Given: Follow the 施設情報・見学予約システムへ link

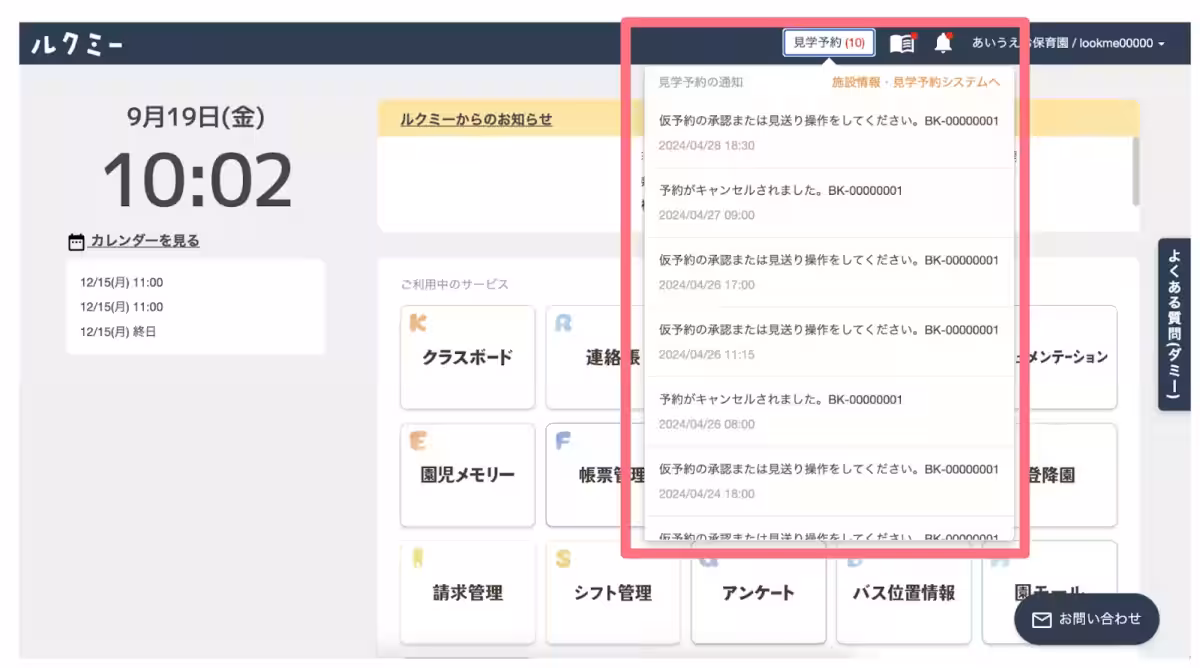Looking at the screenshot, I should click(915, 82).
